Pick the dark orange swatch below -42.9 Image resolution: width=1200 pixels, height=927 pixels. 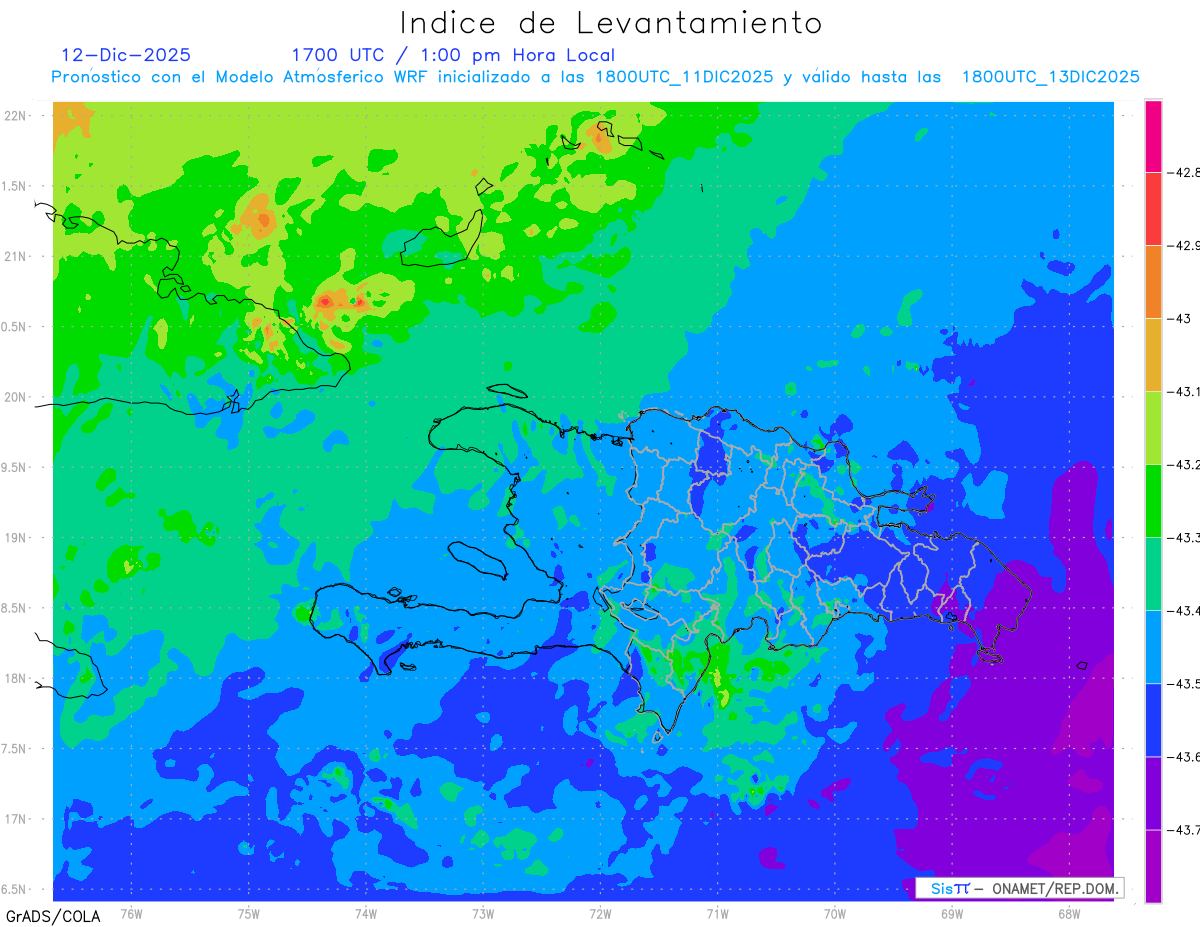[x=1153, y=281]
